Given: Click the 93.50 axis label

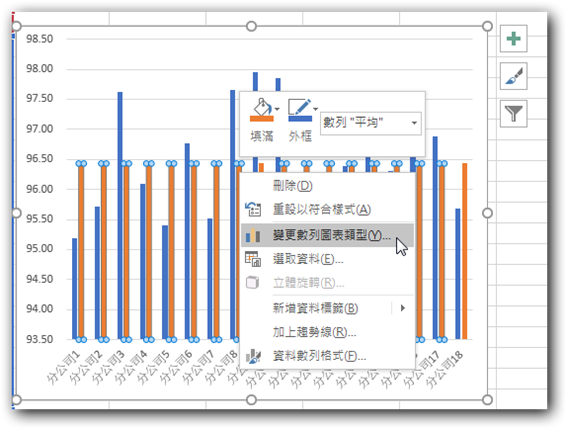Looking at the screenshot, I should (x=40, y=339).
